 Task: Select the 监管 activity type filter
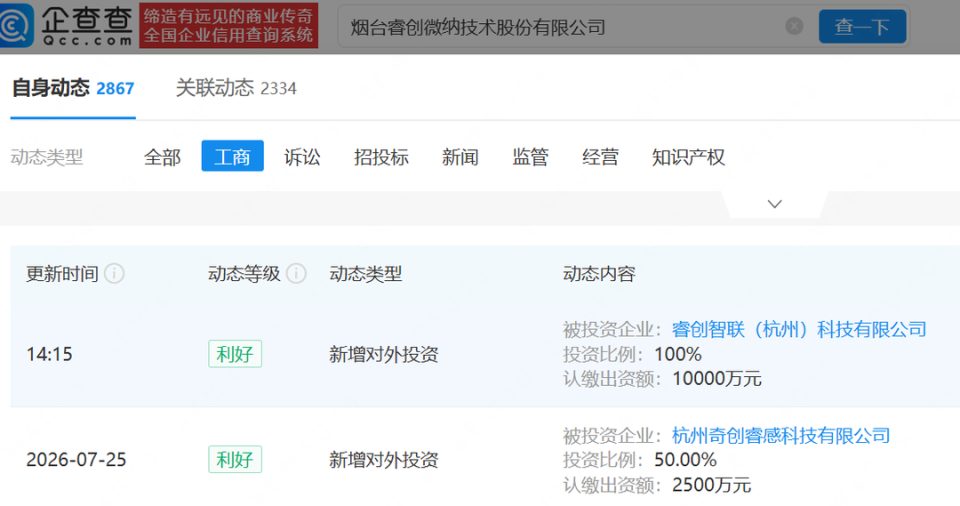[x=530, y=157]
